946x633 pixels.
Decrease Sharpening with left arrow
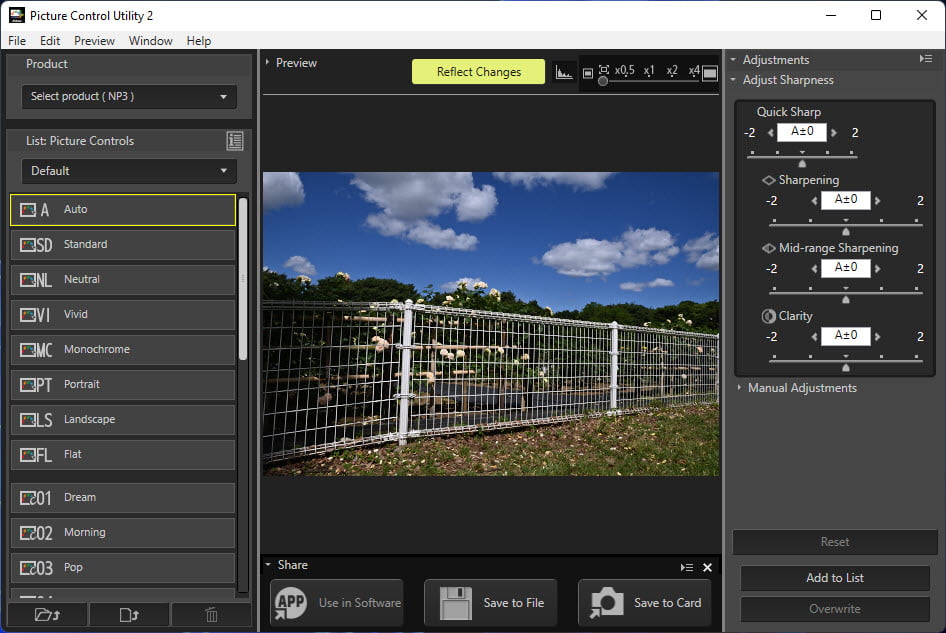(814, 200)
